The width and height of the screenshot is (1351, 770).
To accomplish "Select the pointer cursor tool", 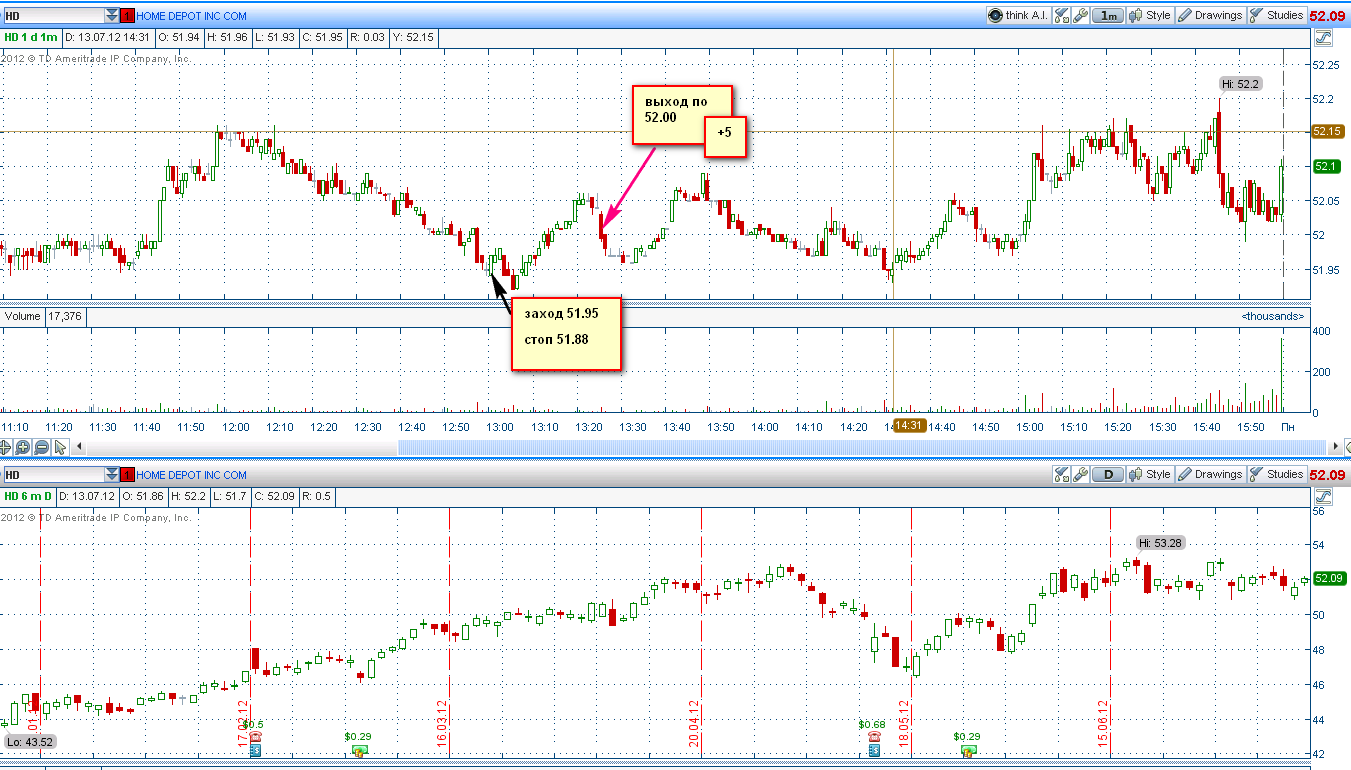I will (60, 447).
